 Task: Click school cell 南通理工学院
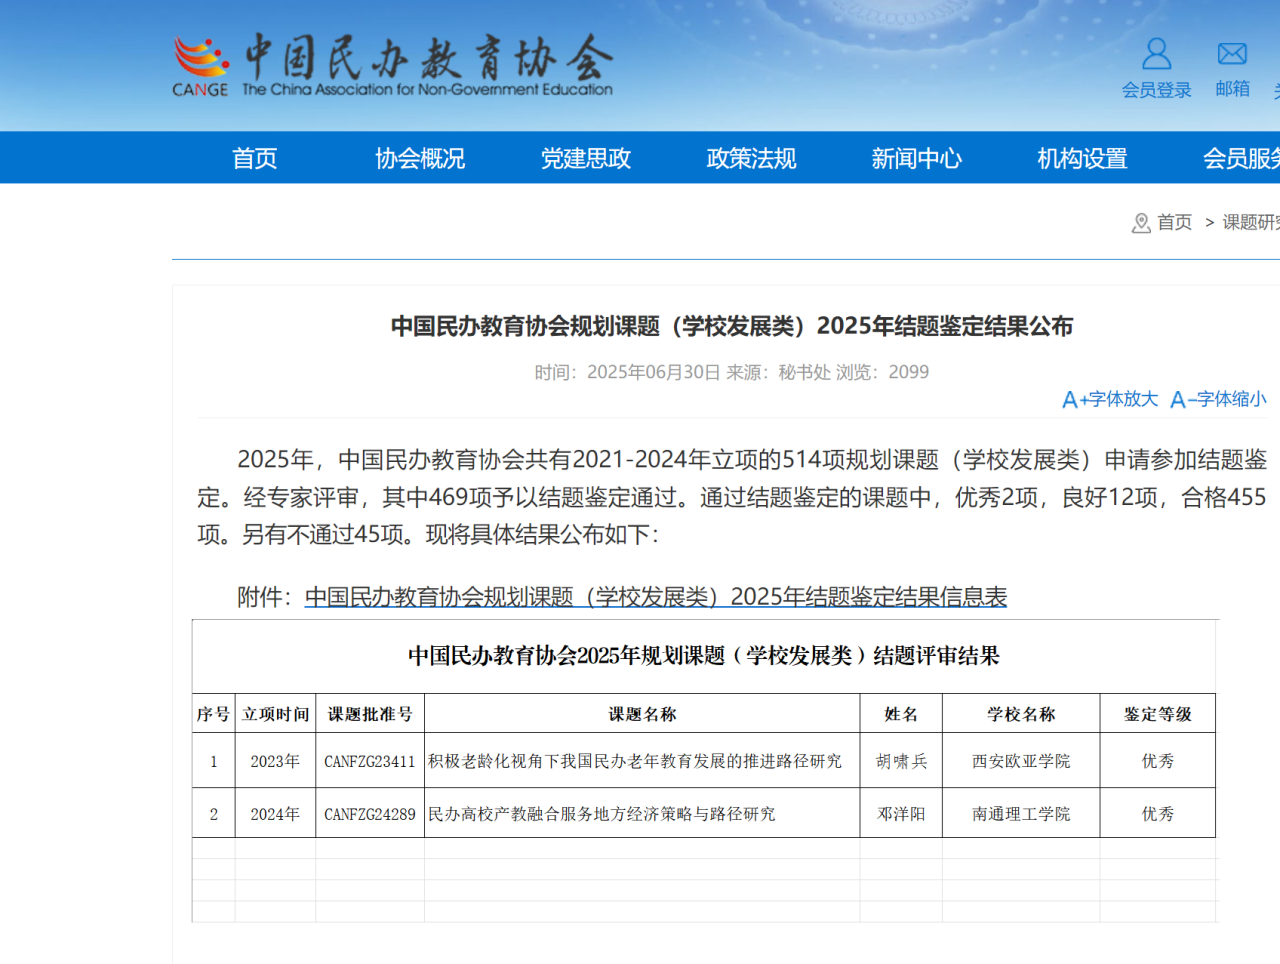(x=1021, y=814)
